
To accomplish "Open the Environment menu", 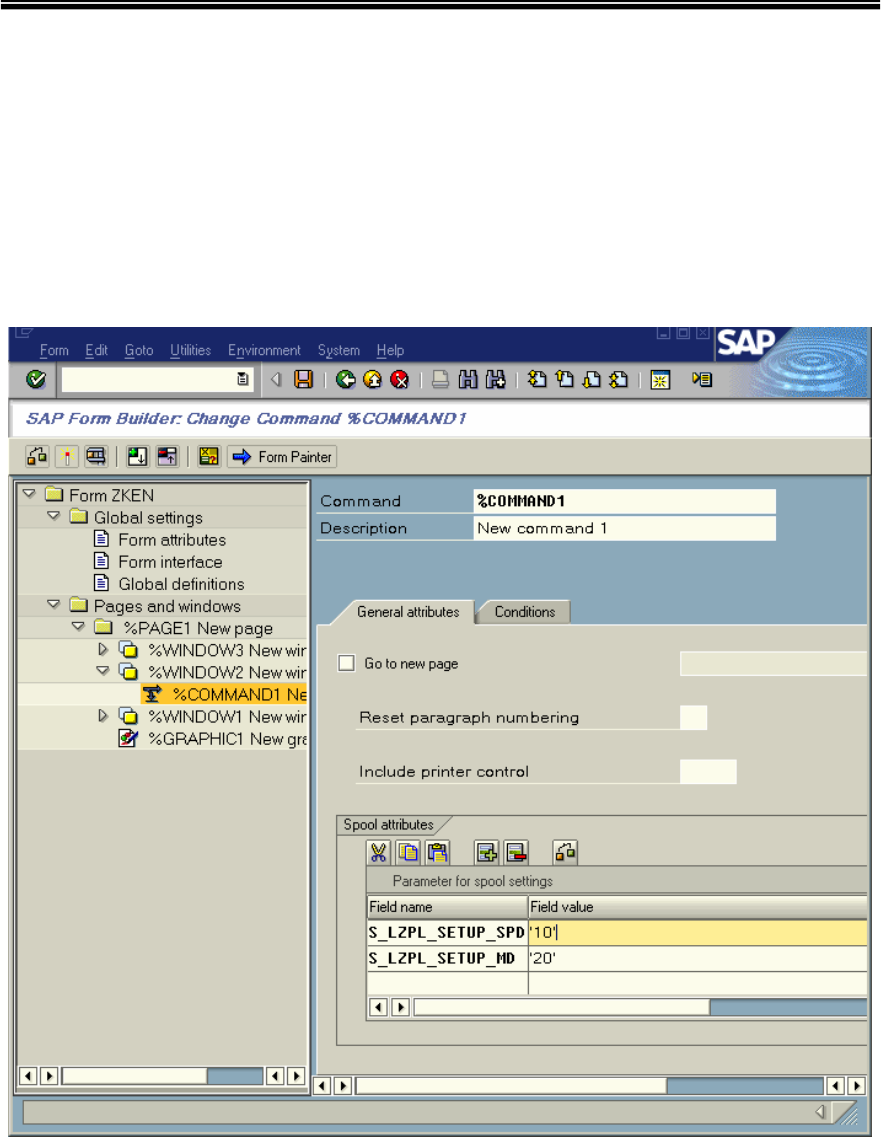I will coord(264,351).
